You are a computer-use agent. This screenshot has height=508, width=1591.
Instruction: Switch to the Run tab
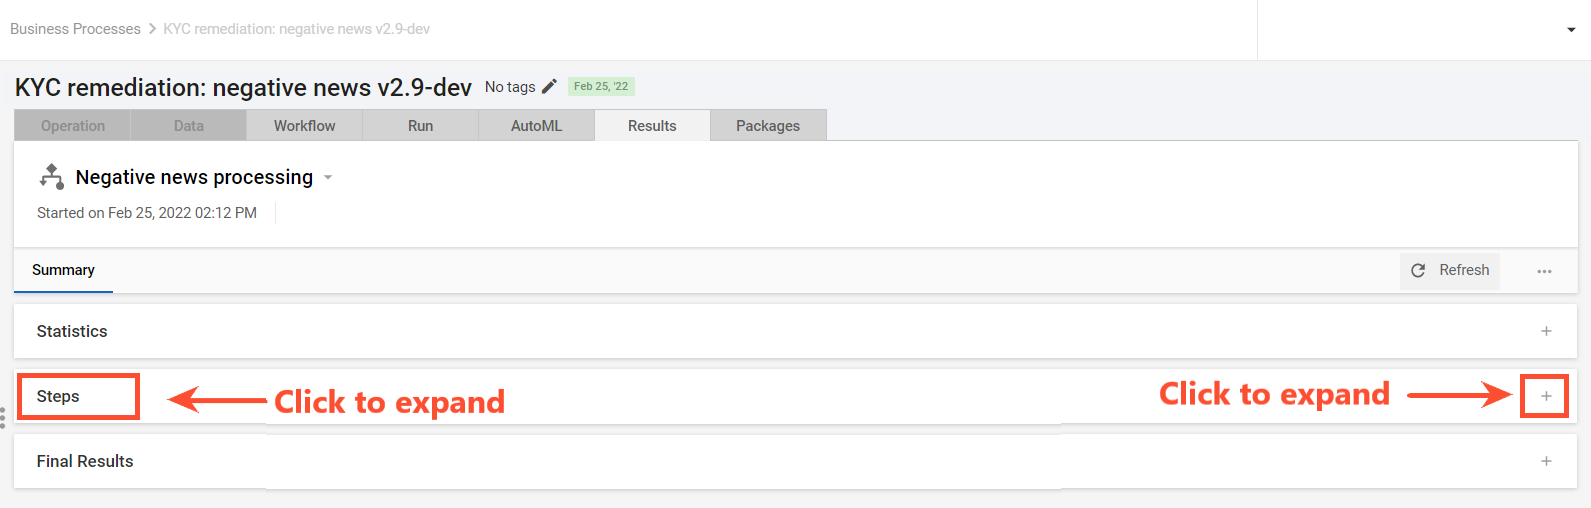(421, 125)
